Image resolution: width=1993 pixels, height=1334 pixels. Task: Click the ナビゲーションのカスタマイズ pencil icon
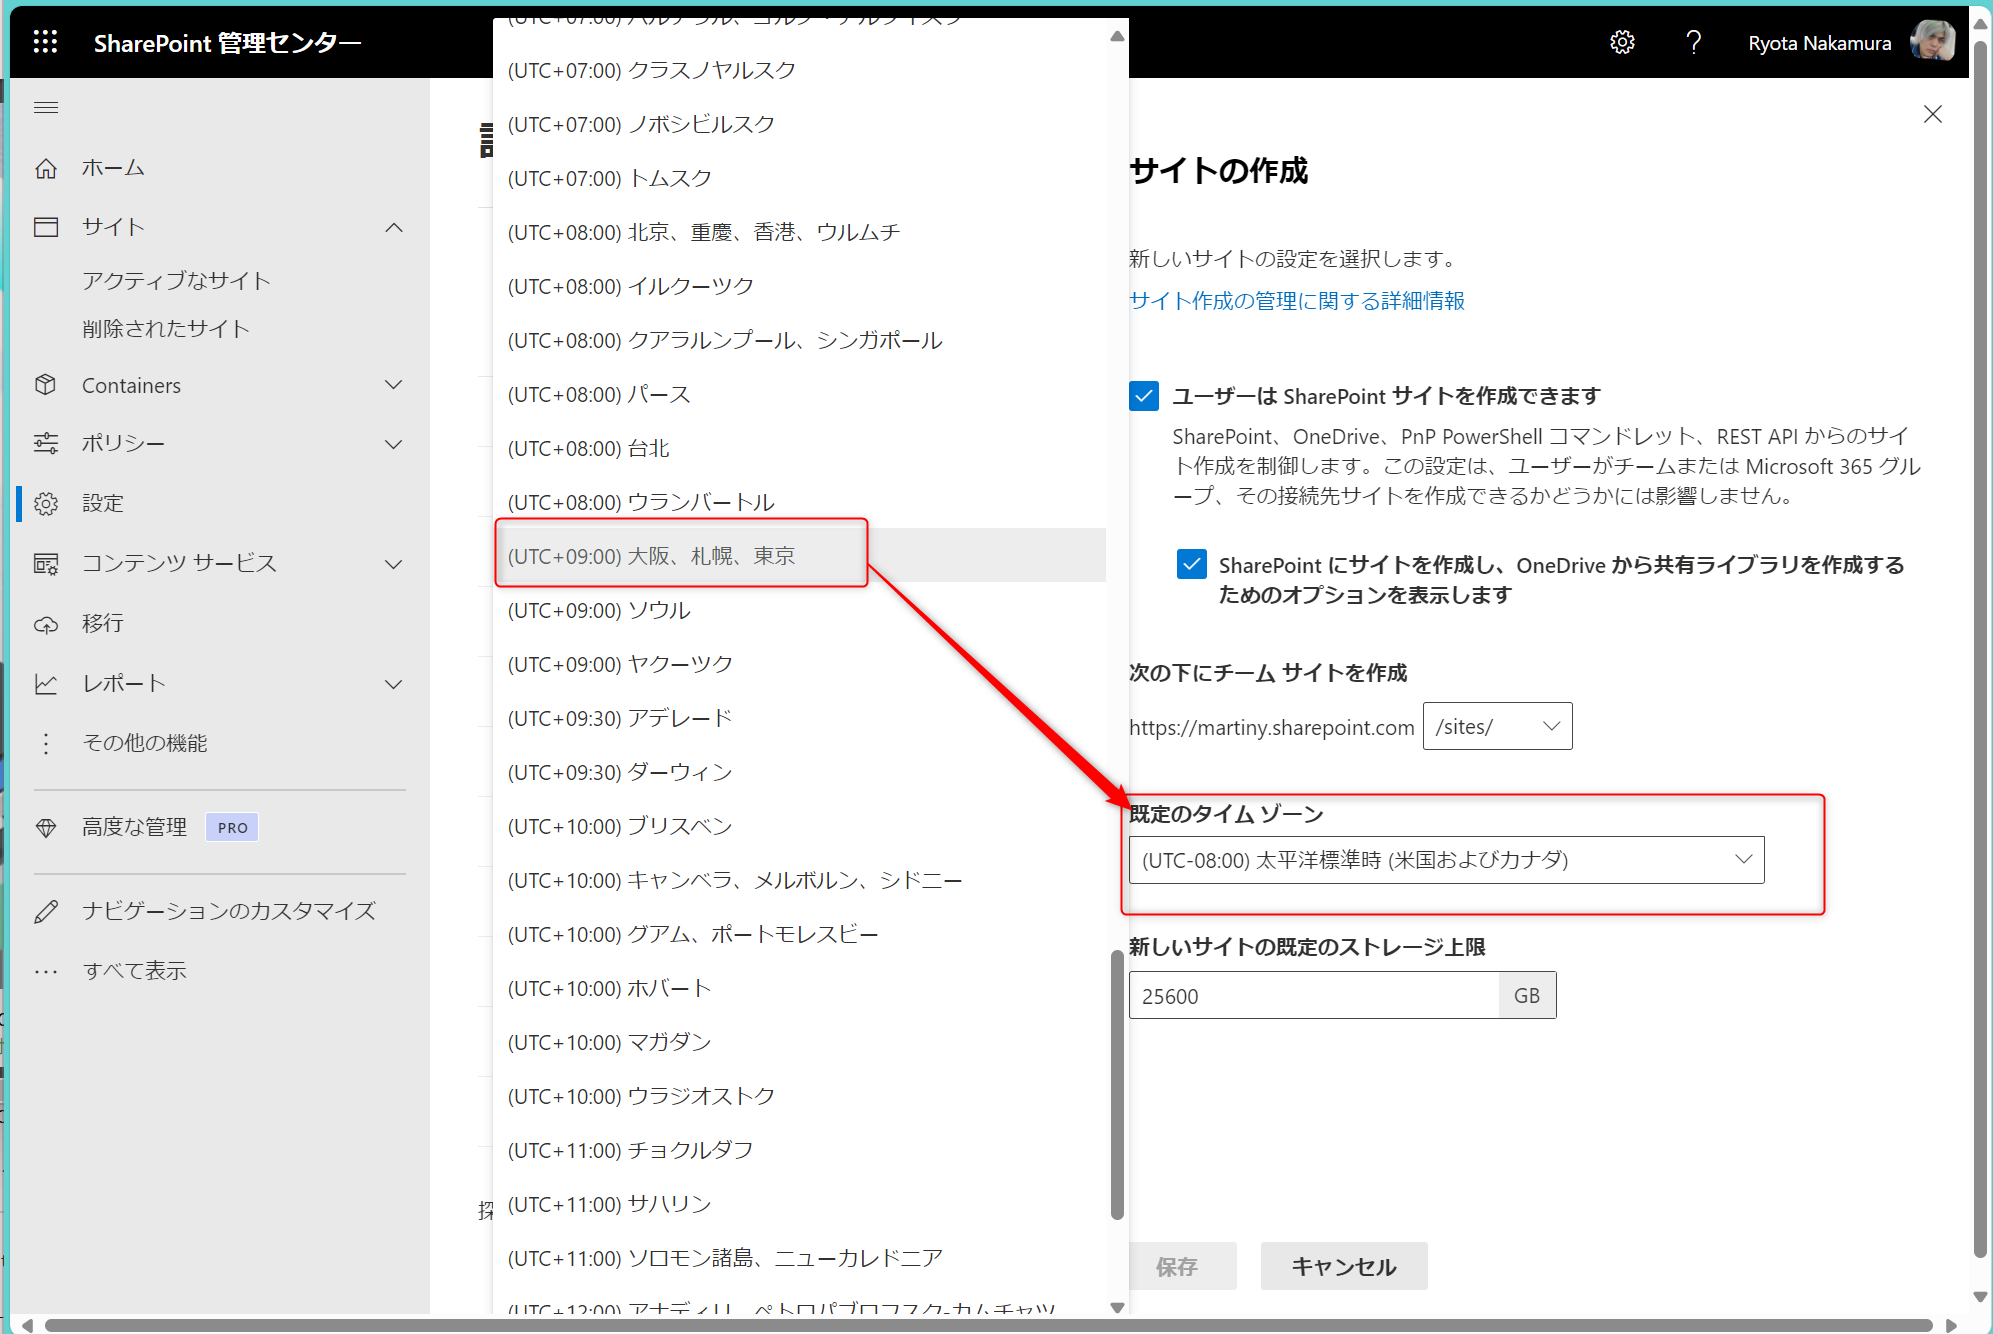click(46, 910)
